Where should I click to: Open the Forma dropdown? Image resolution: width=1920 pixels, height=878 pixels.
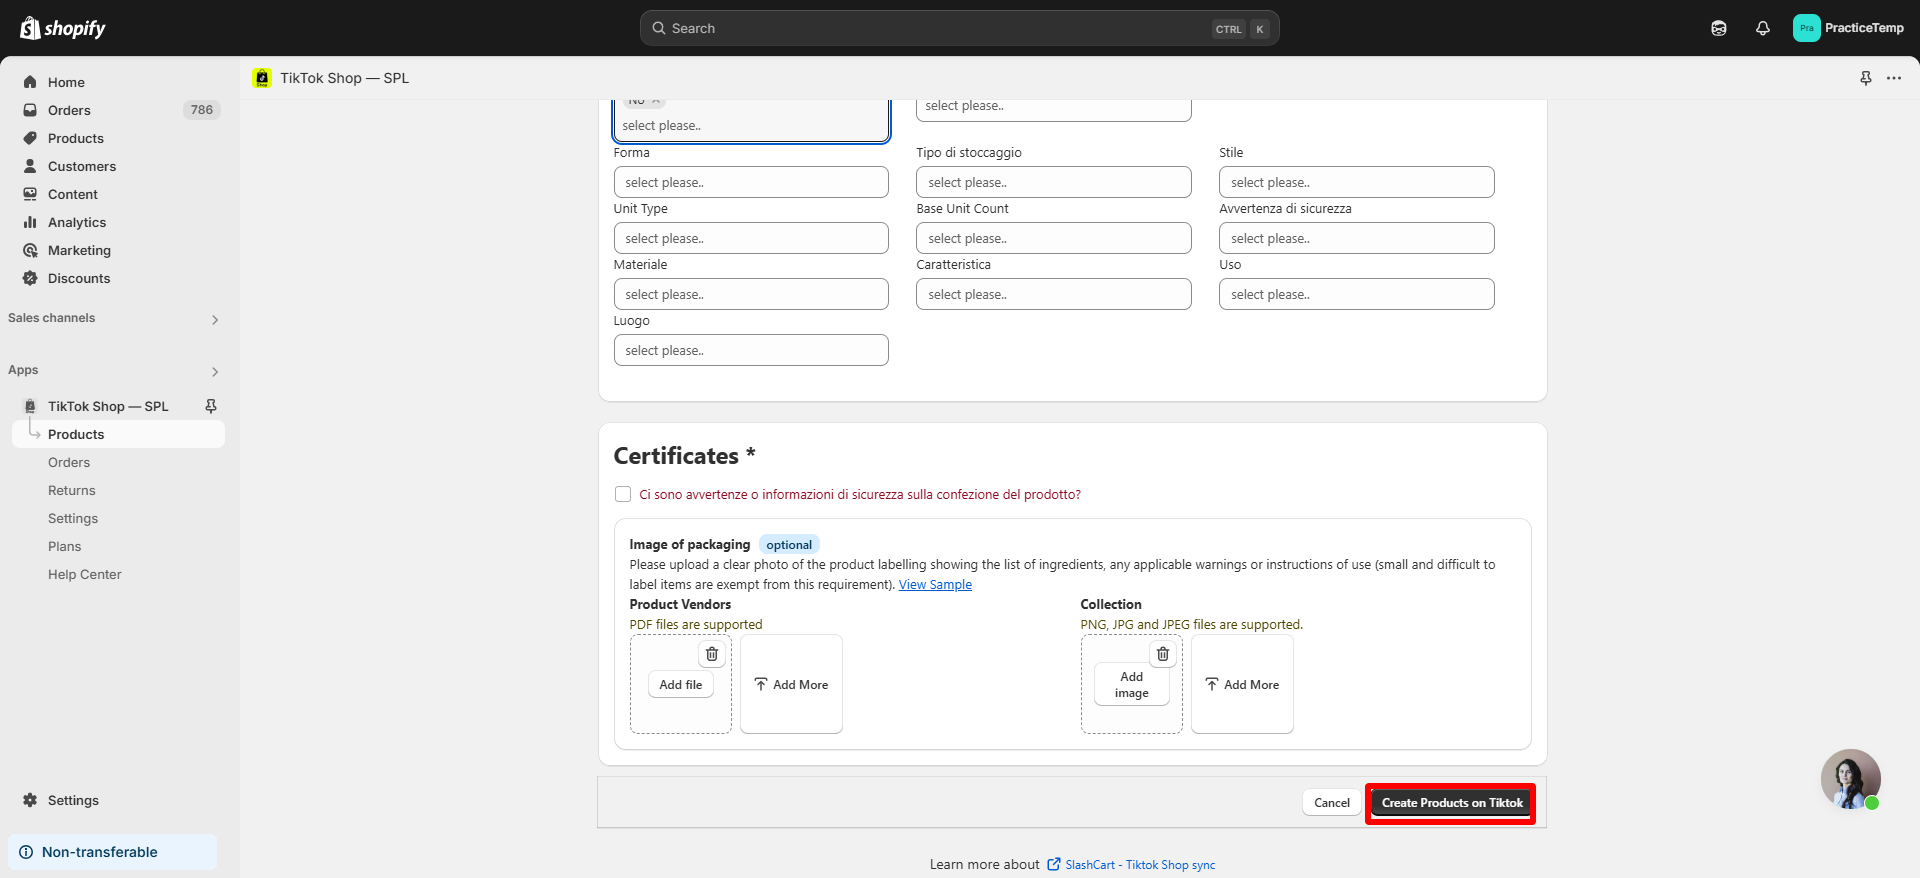(x=751, y=182)
